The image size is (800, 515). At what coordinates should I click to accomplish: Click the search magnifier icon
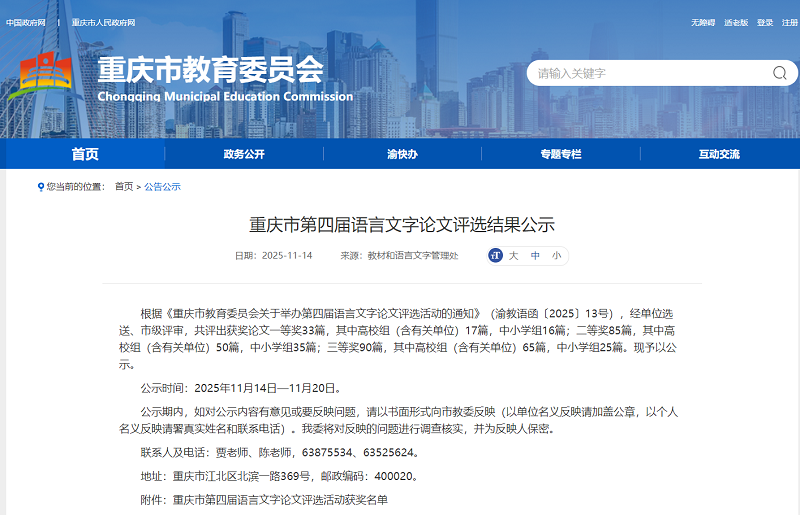click(x=779, y=73)
